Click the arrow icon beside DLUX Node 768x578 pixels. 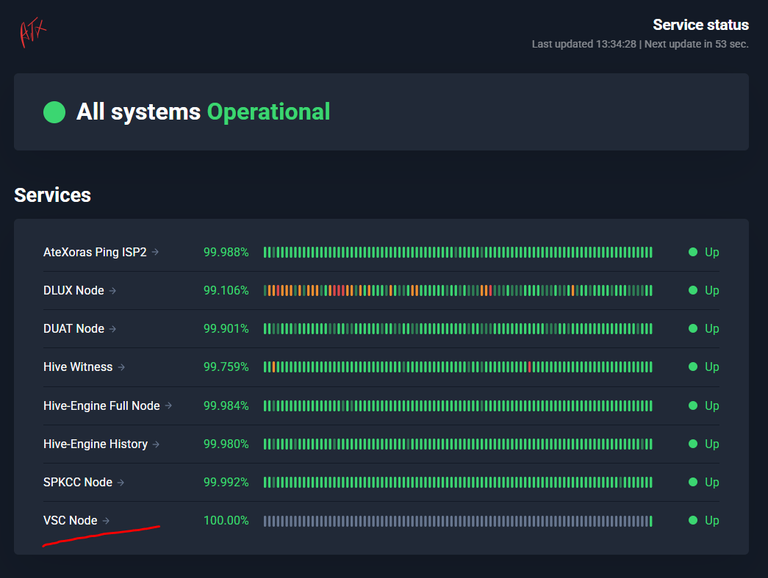113,290
